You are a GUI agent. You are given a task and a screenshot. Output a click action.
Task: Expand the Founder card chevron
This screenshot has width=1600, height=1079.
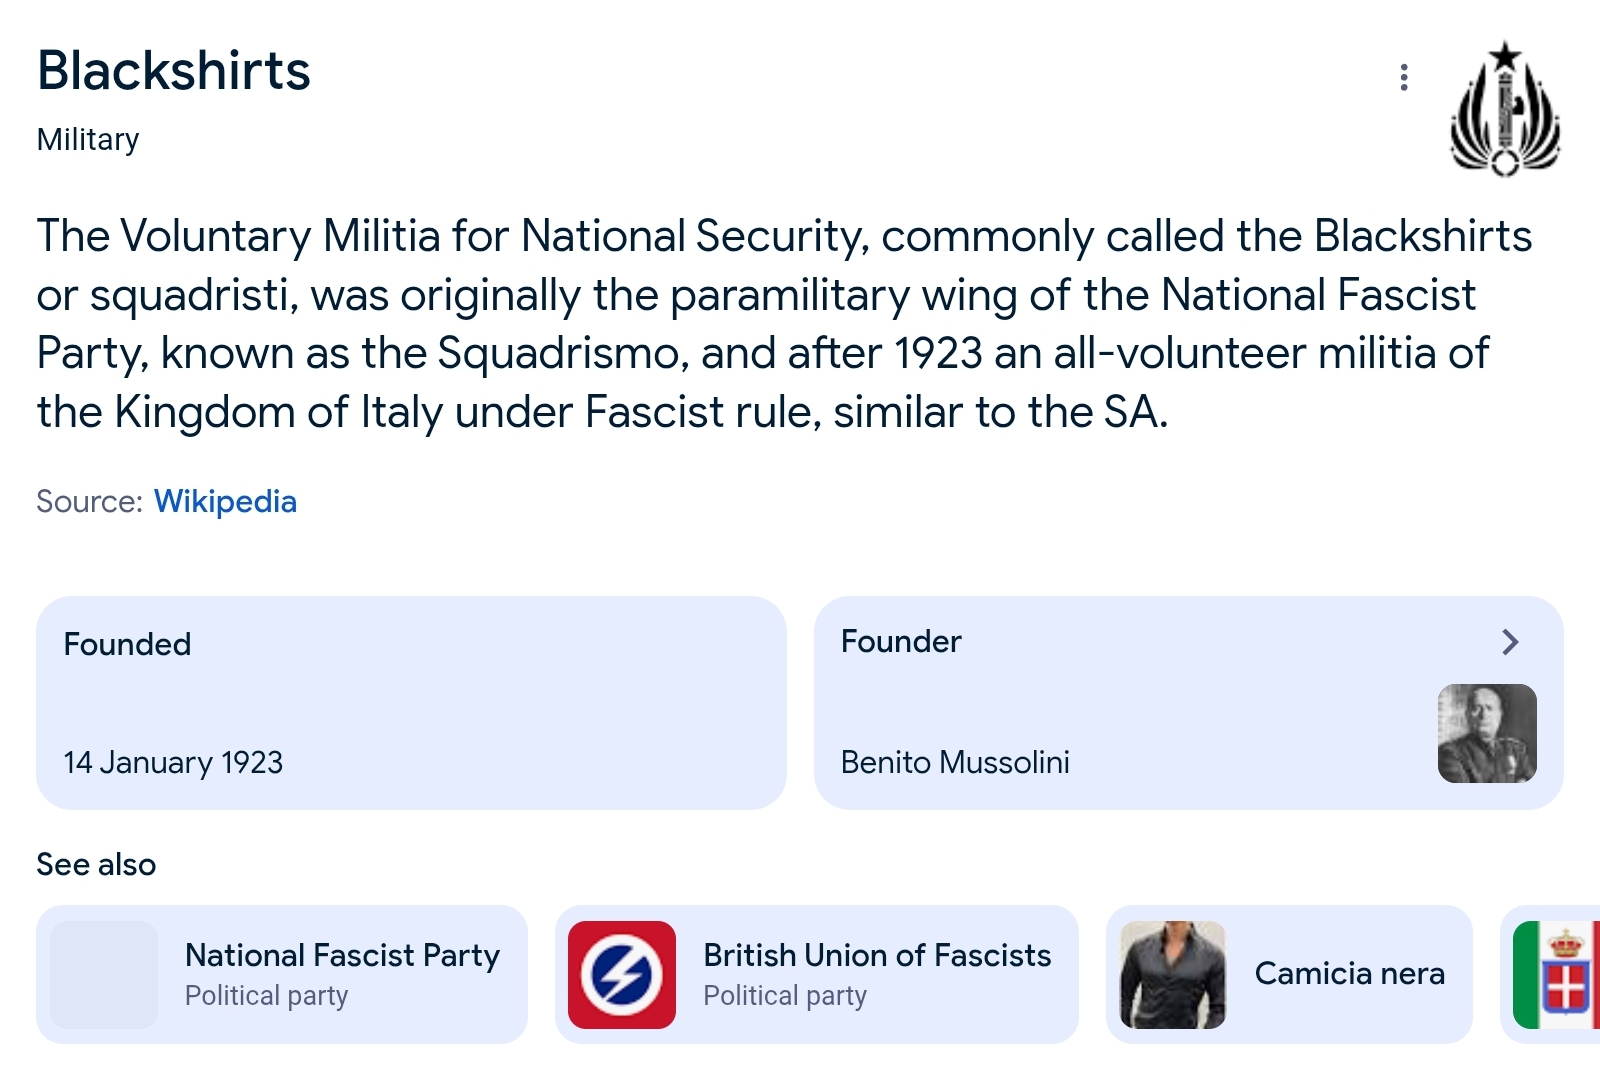coord(1510,642)
